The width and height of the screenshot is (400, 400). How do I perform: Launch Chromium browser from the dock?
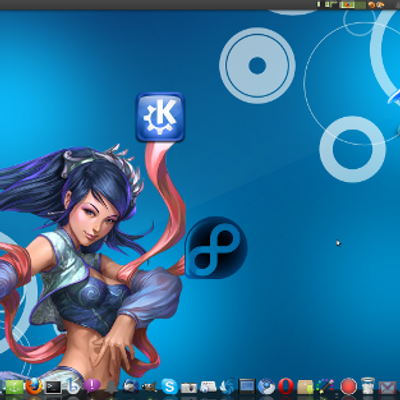click(x=266, y=386)
